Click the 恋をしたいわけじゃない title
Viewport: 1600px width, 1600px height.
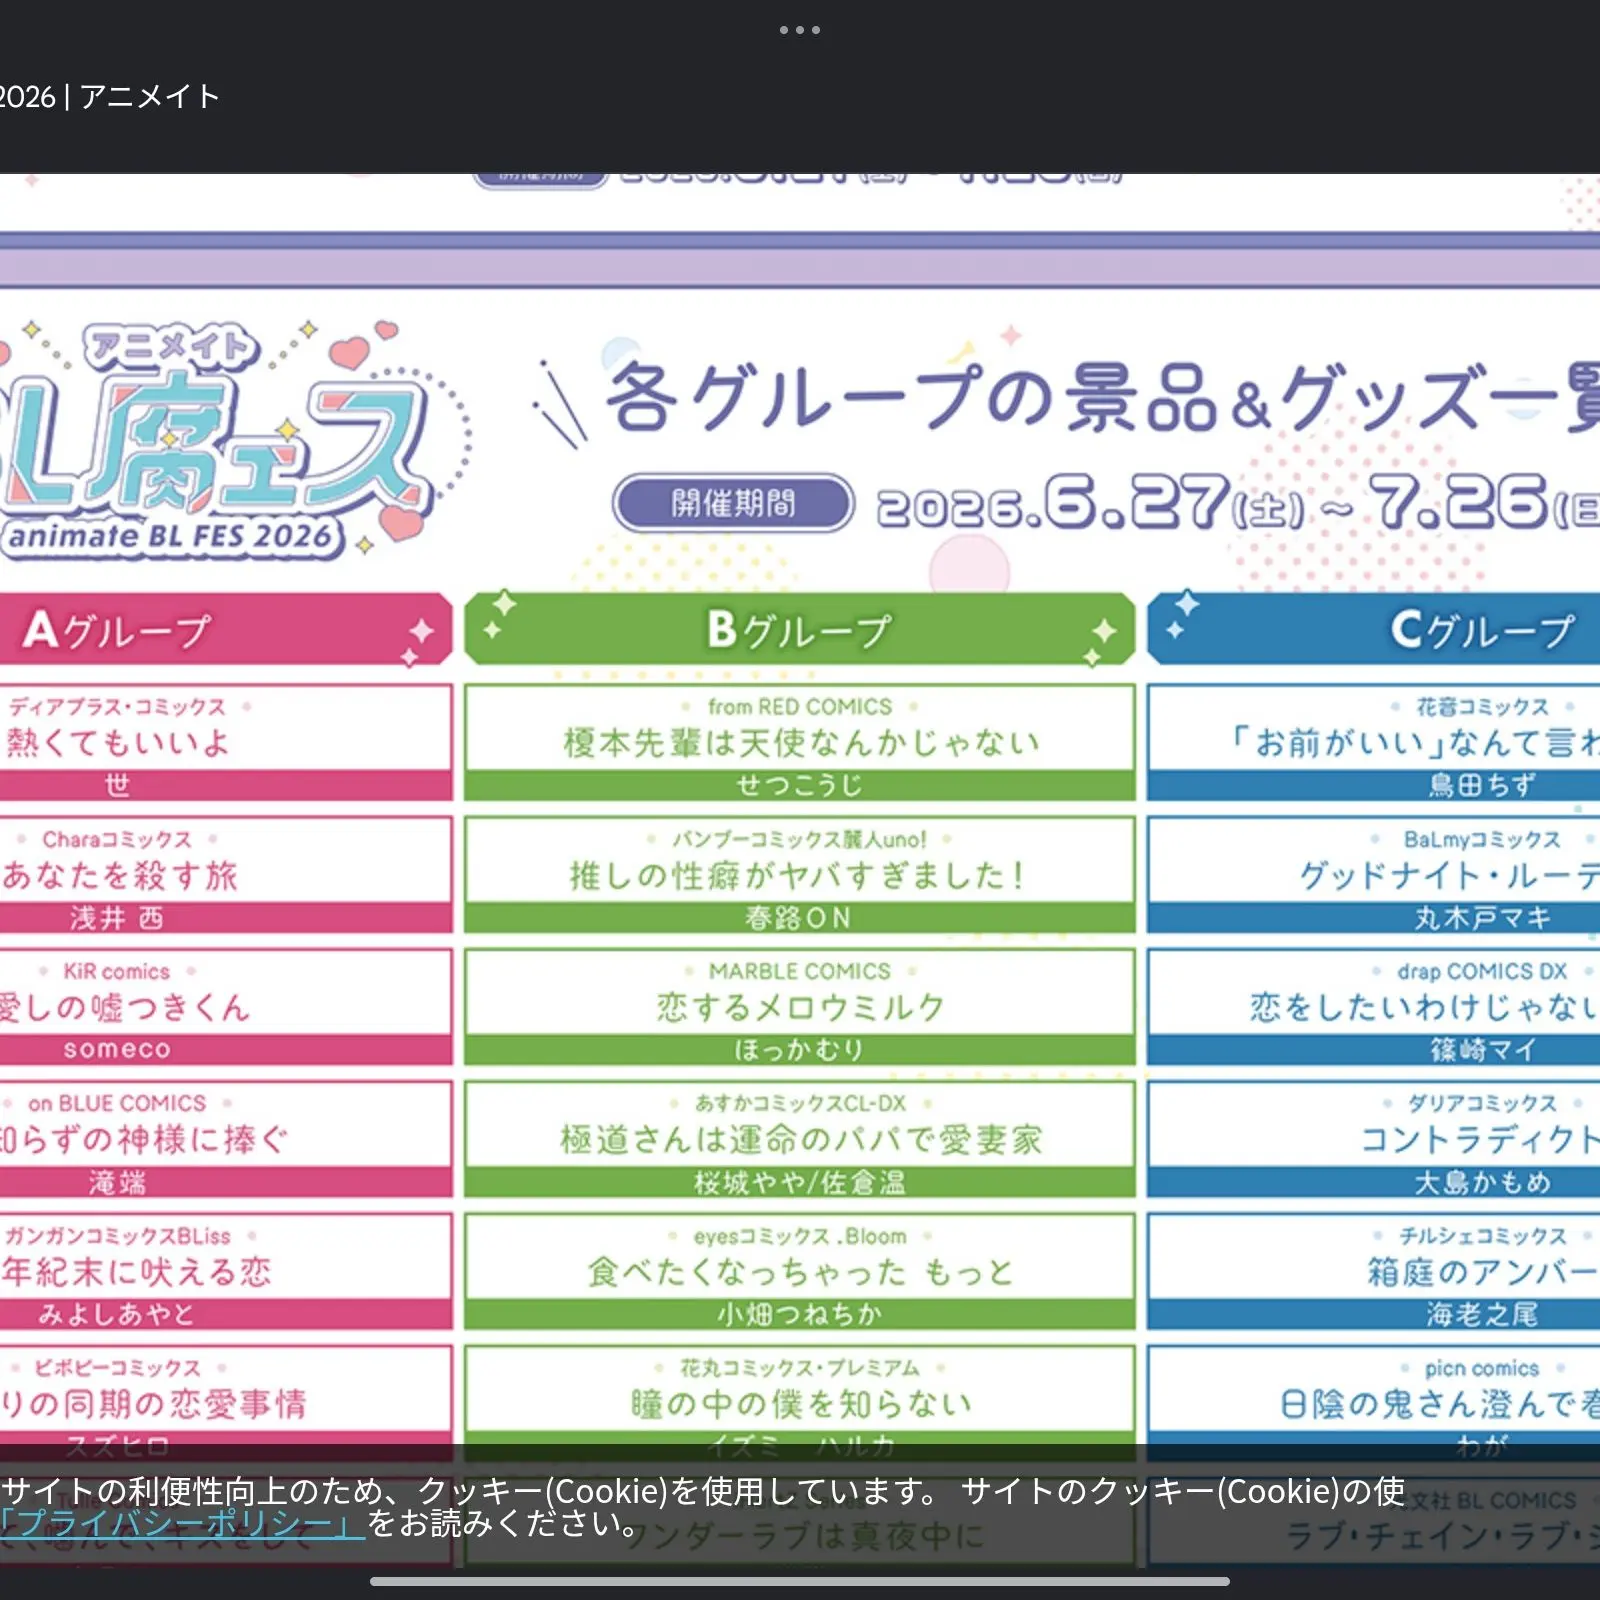(1425, 1007)
